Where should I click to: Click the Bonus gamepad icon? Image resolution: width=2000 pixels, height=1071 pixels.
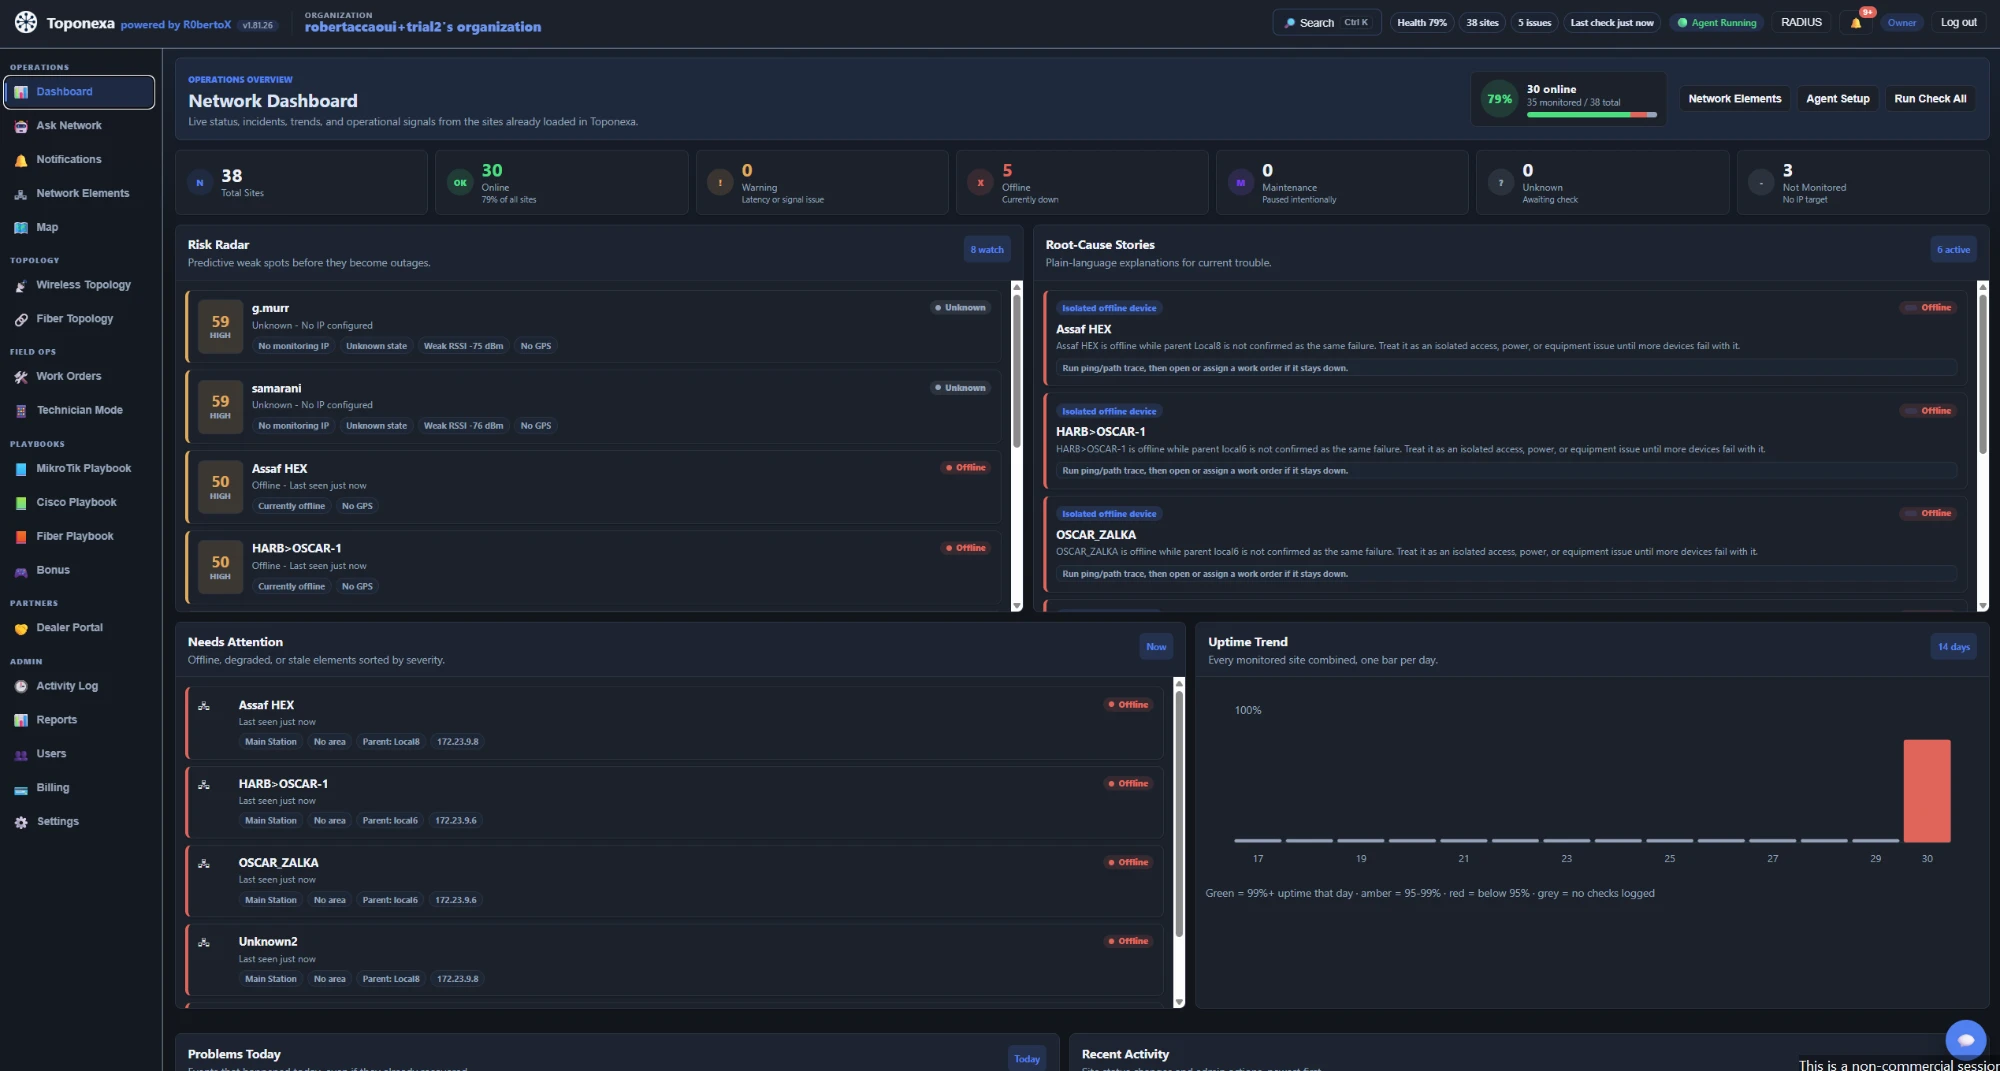(21, 571)
